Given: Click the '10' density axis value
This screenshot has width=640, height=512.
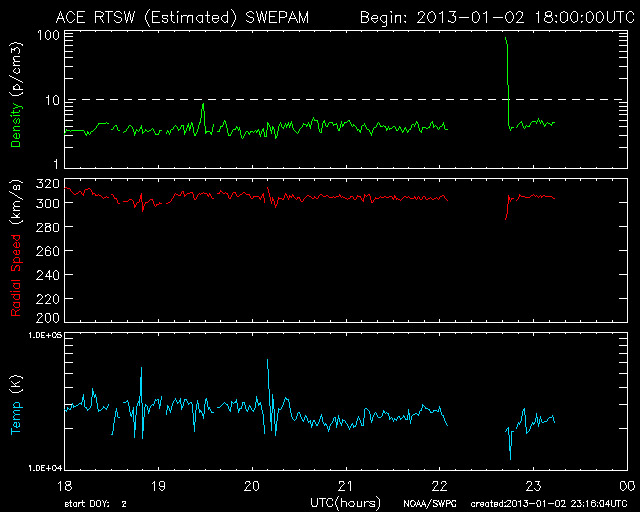Looking at the screenshot, I should coord(53,100).
